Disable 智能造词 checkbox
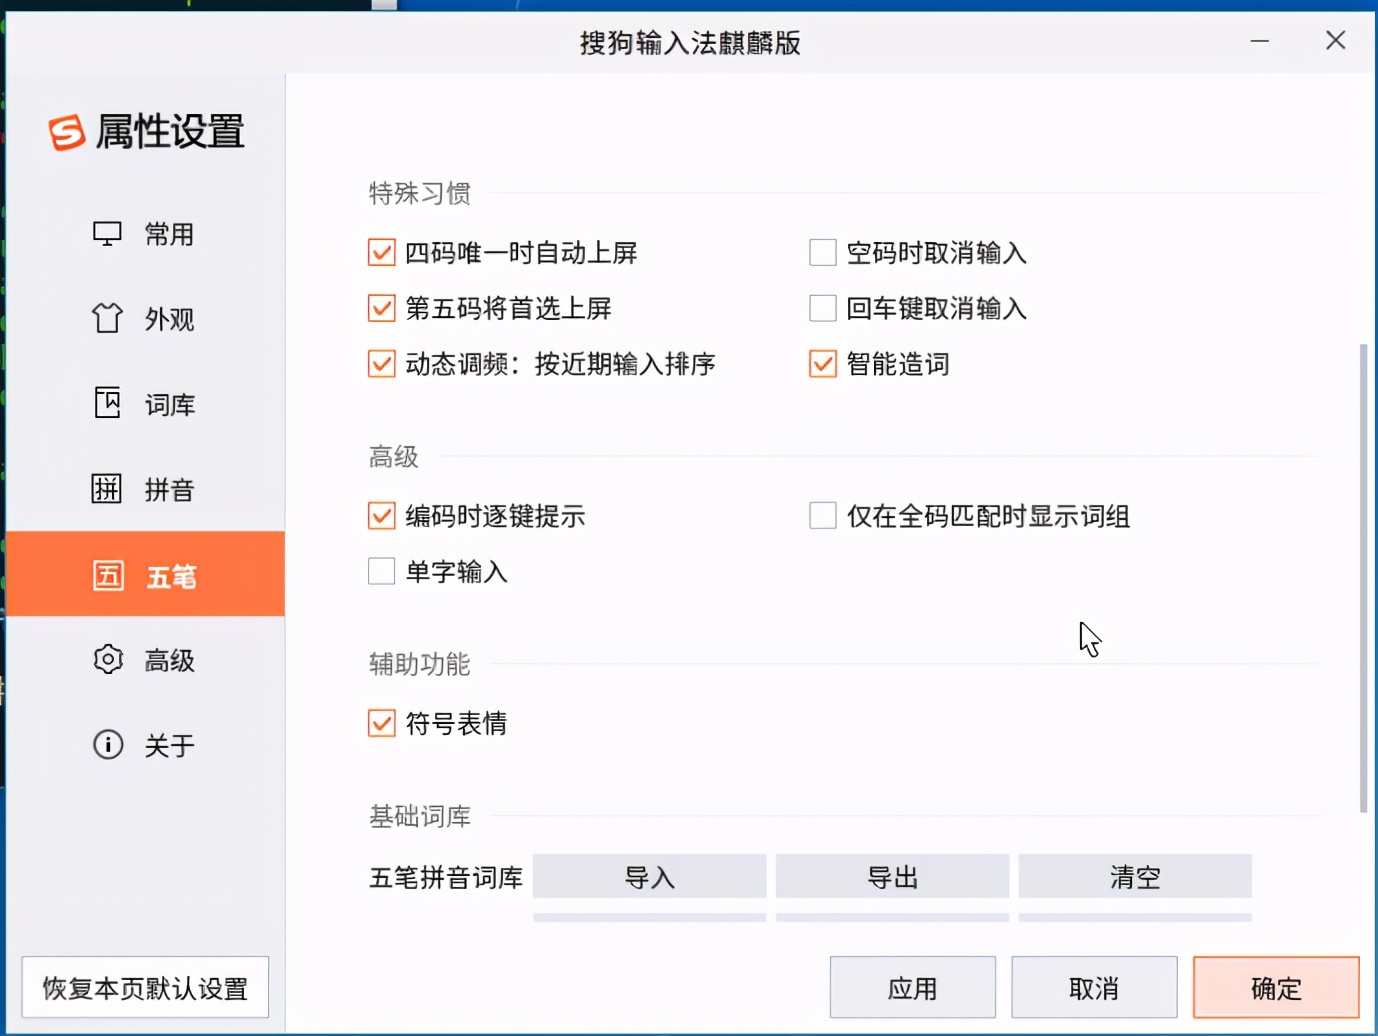Viewport: 1378px width, 1036px height. tap(823, 363)
